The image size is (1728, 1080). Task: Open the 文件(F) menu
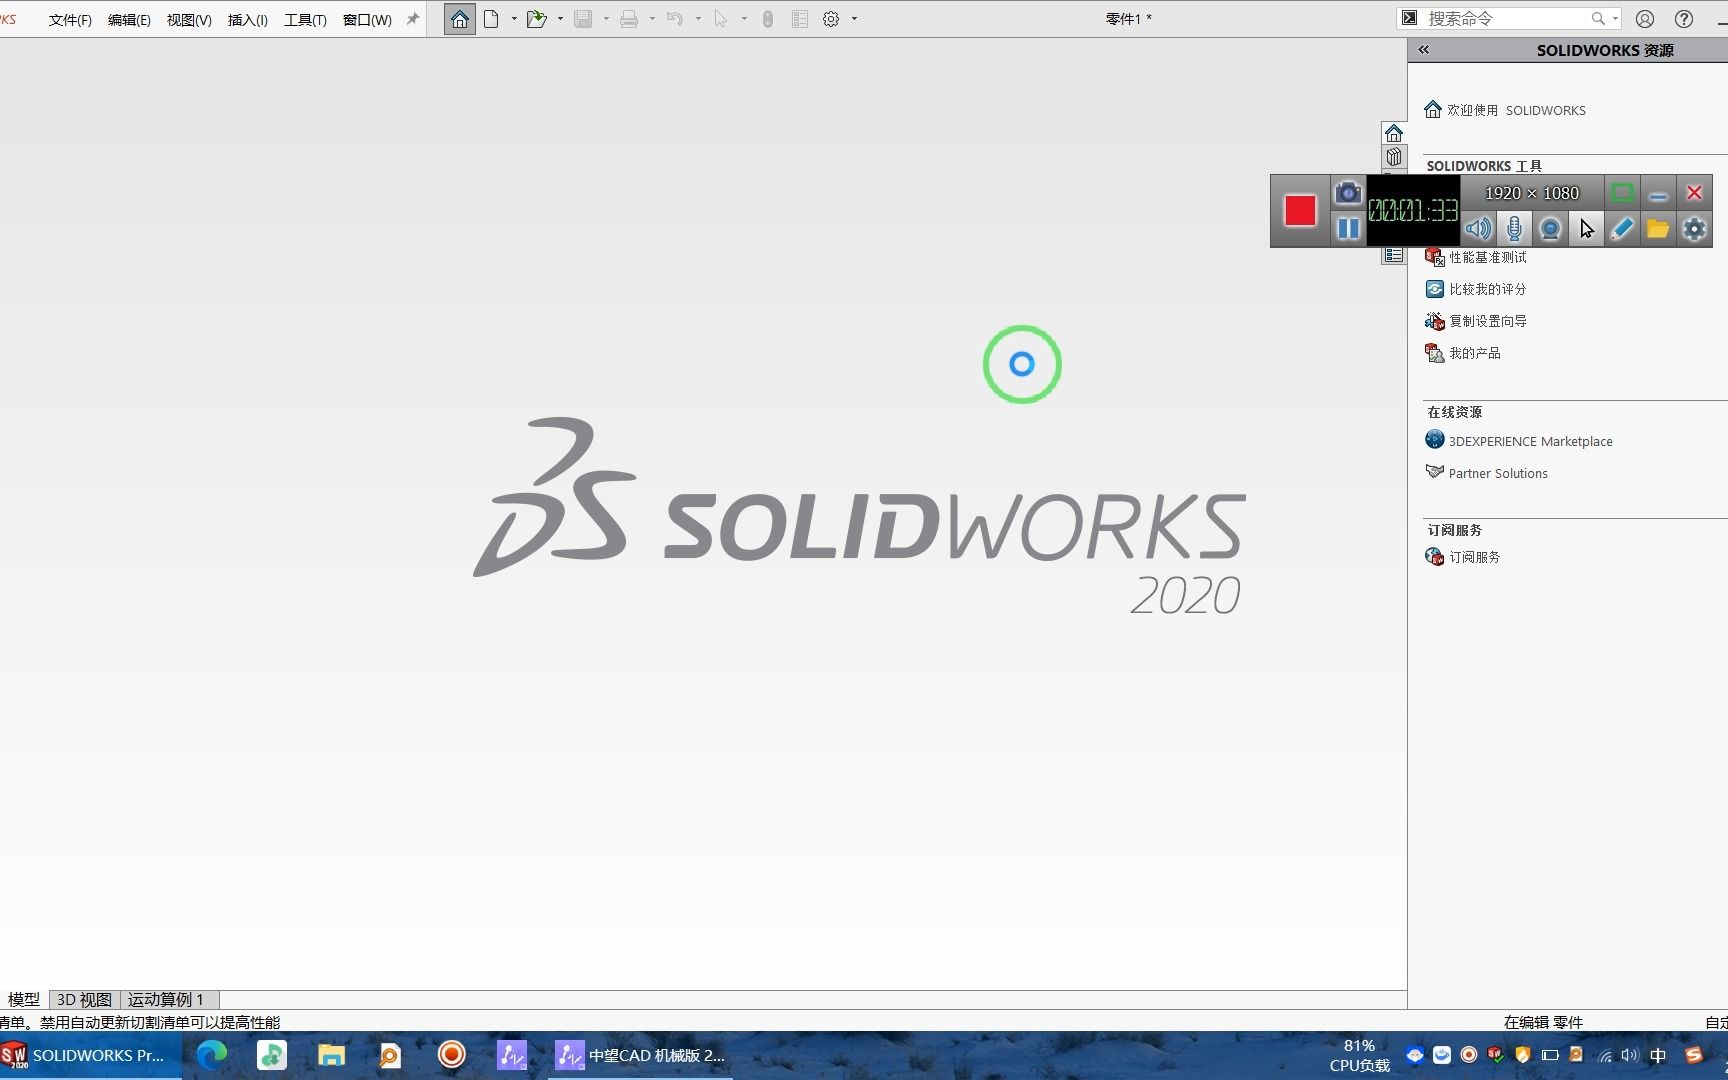[70, 20]
